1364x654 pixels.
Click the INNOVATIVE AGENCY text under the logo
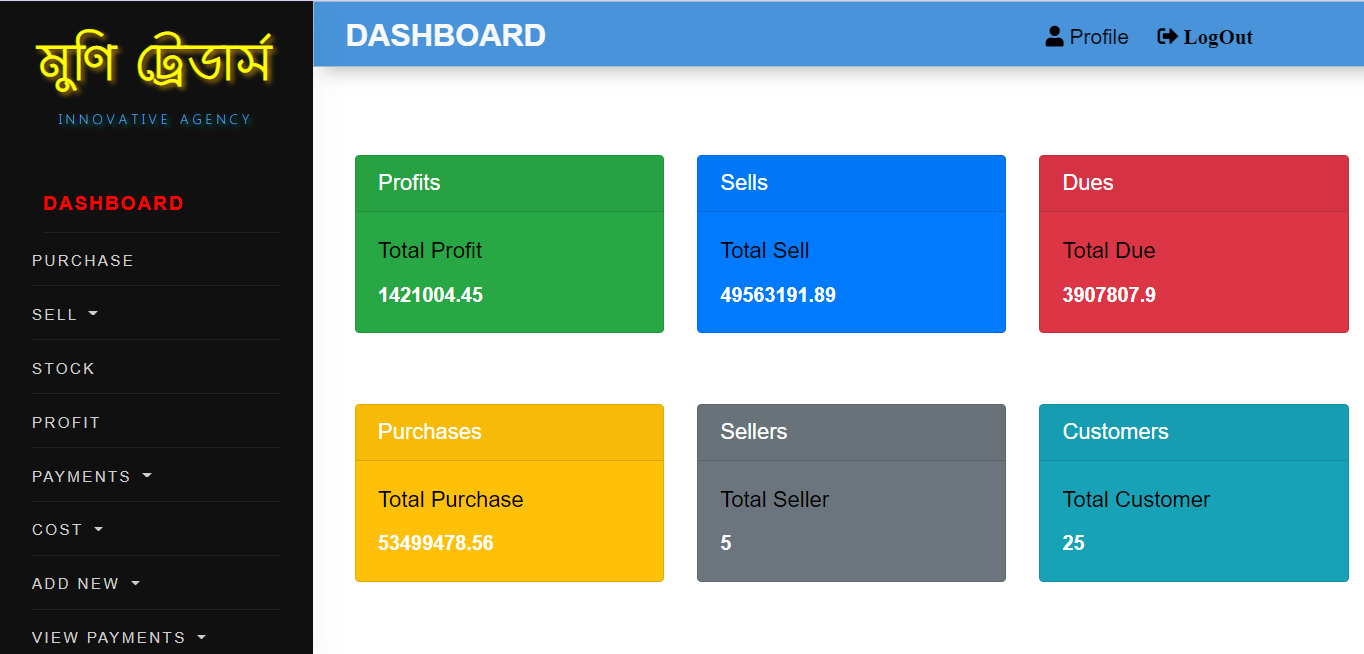coord(155,119)
